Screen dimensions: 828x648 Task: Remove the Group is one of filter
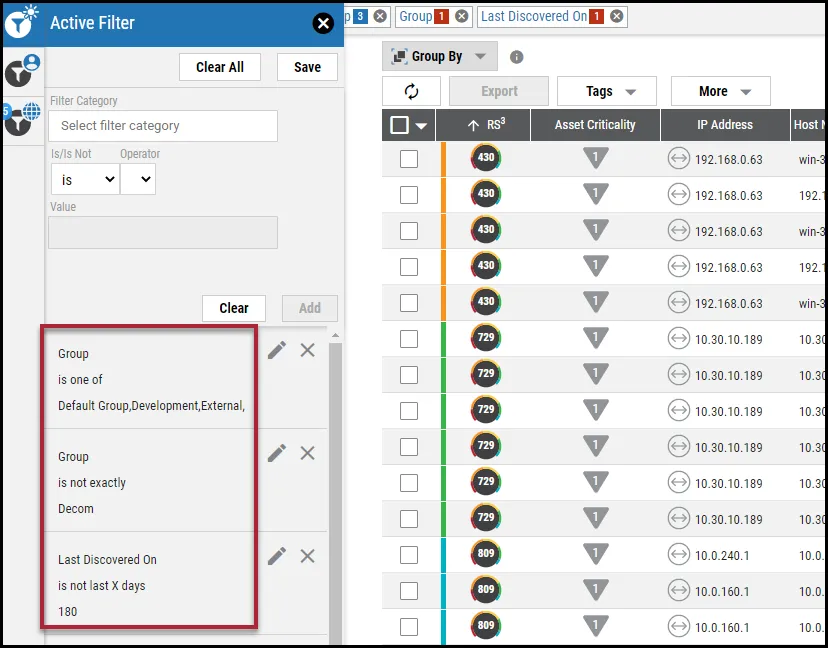pyautogui.click(x=307, y=350)
